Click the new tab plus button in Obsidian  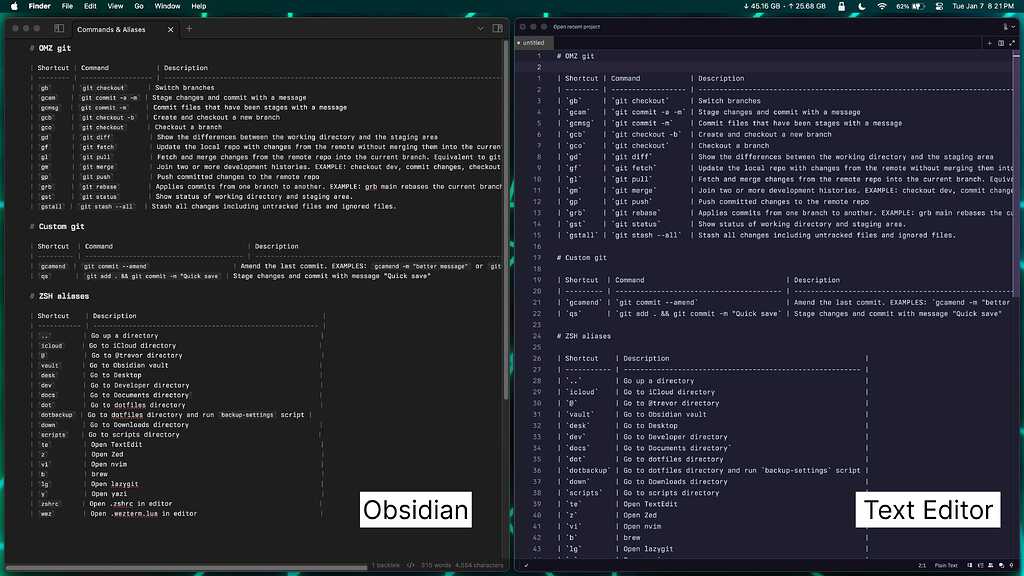(188, 28)
